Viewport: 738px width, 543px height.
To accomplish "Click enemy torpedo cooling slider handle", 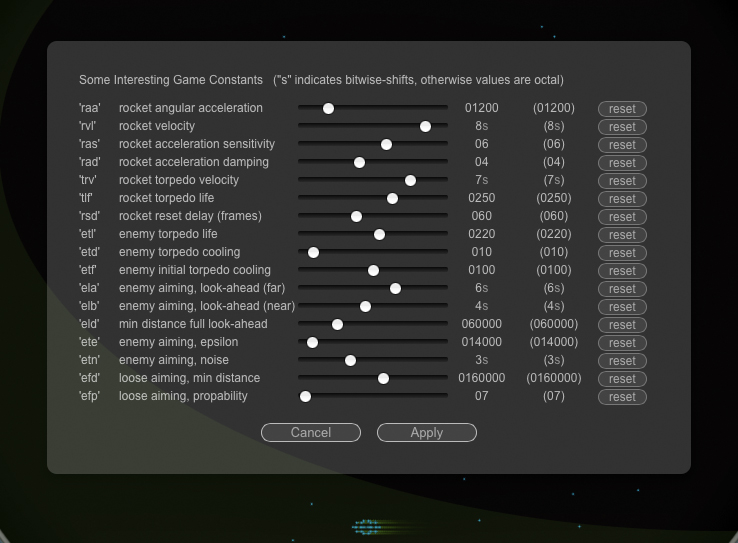I will pyautogui.click(x=313, y=253).
